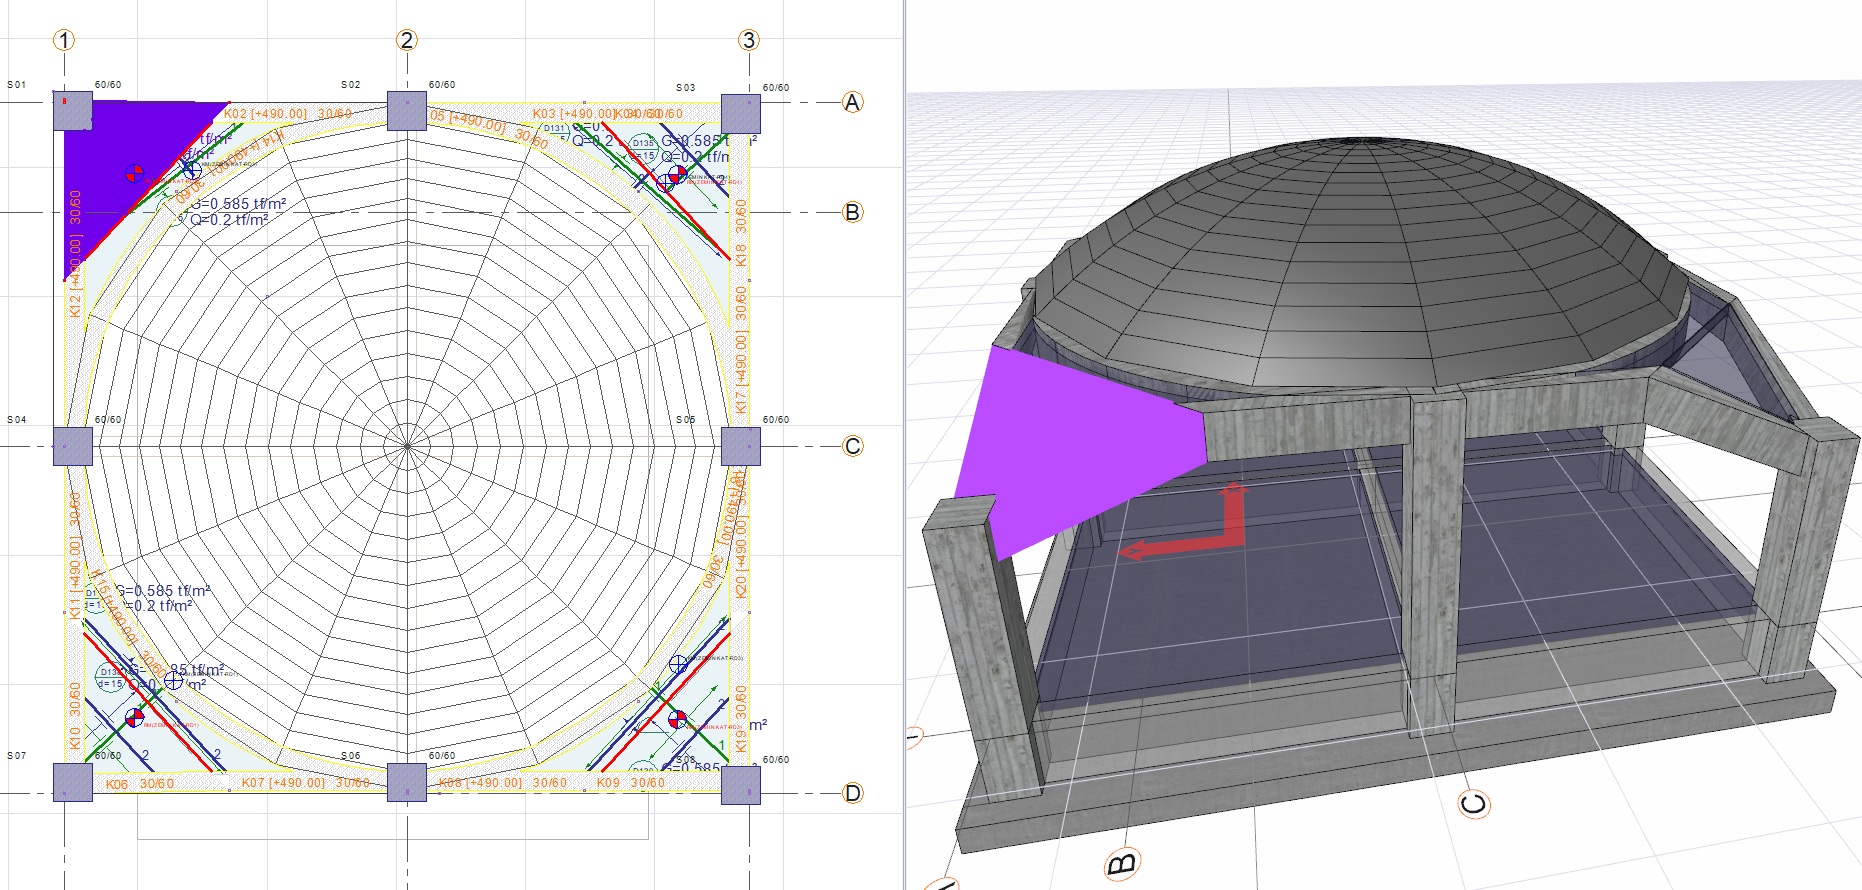Select grid axis bubble 2 in plan

pos(406,40)
